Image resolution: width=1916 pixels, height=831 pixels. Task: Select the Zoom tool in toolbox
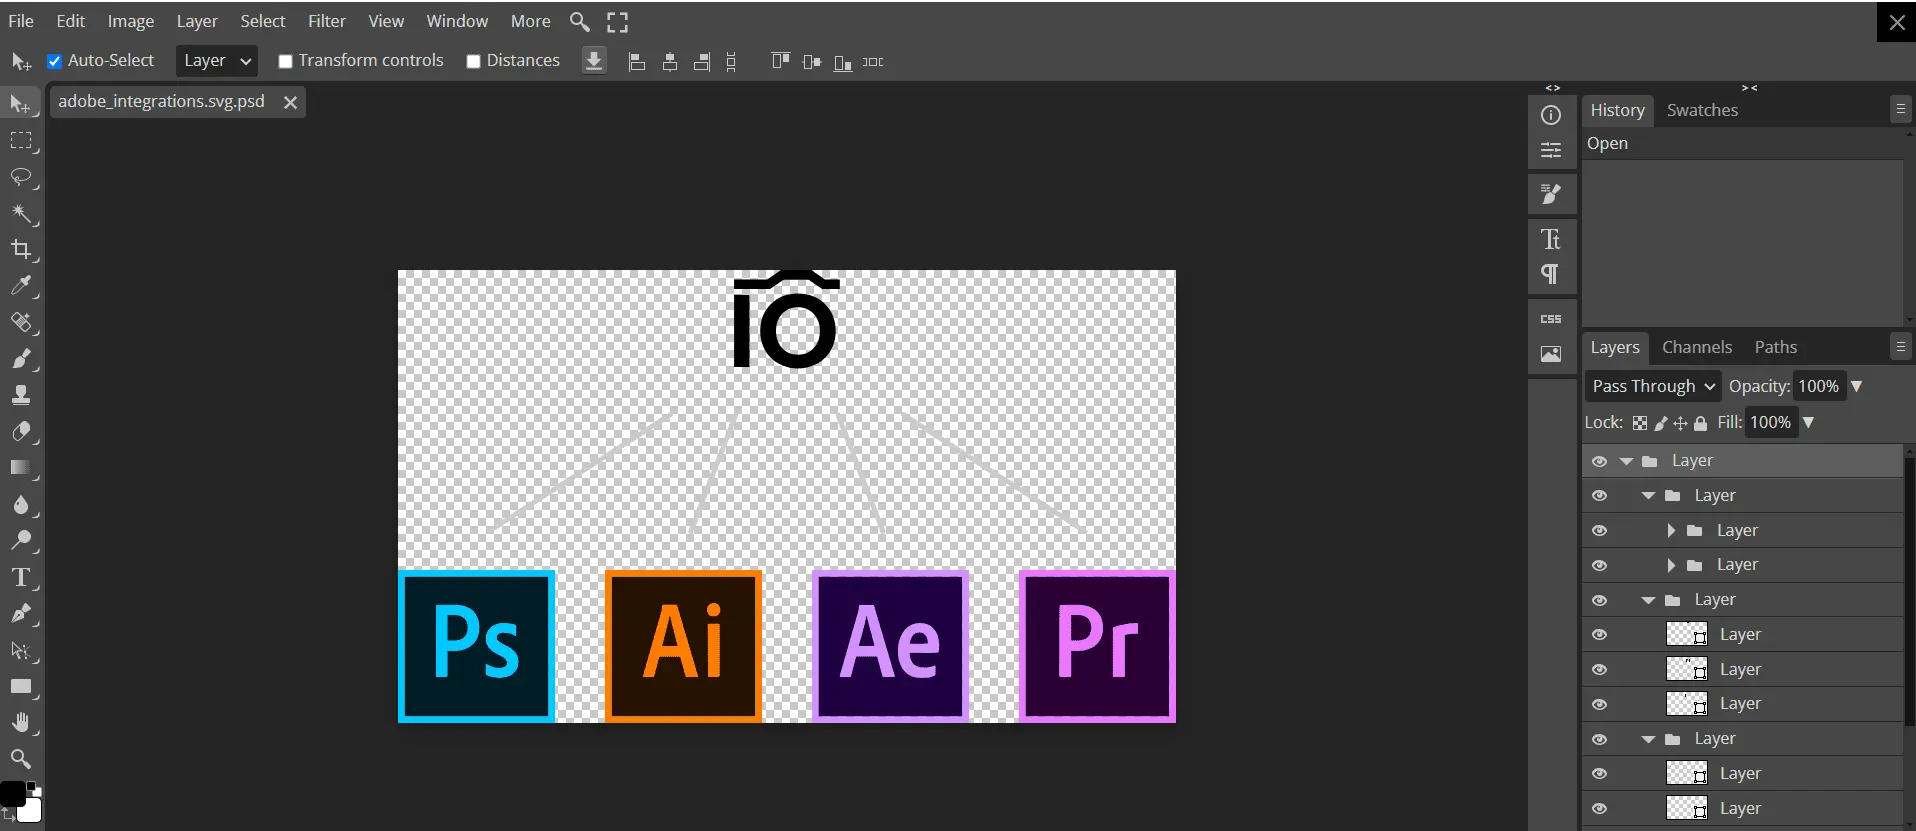(21, 758)
